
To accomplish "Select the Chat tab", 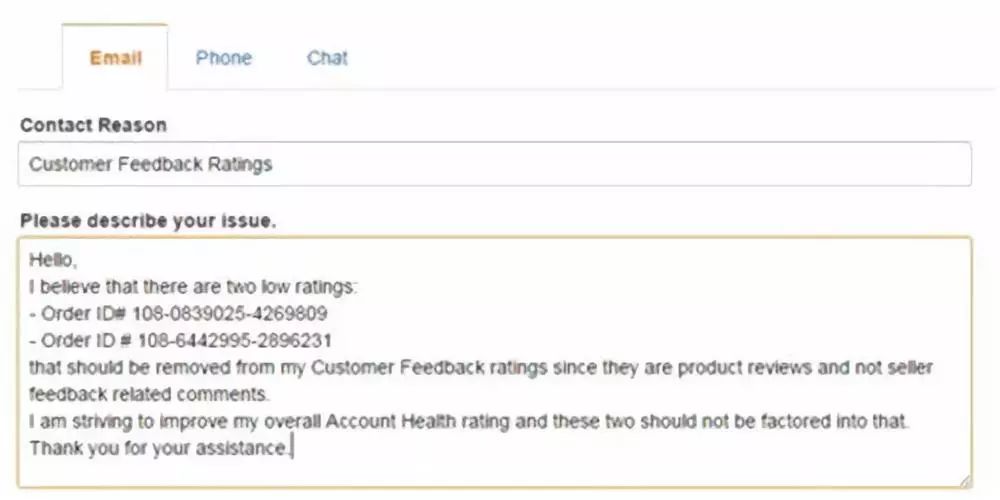I will 327,58.
